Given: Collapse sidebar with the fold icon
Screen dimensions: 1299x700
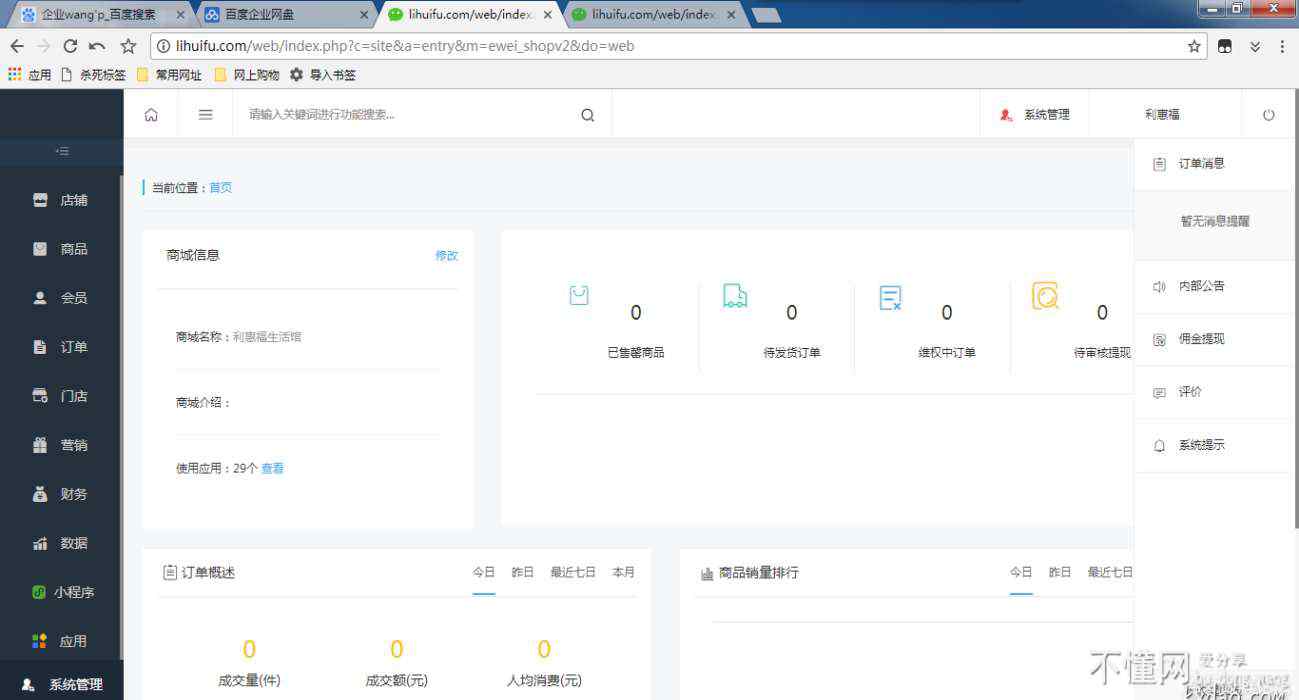Looking at the screenshot, I should [x=62, y=152].
